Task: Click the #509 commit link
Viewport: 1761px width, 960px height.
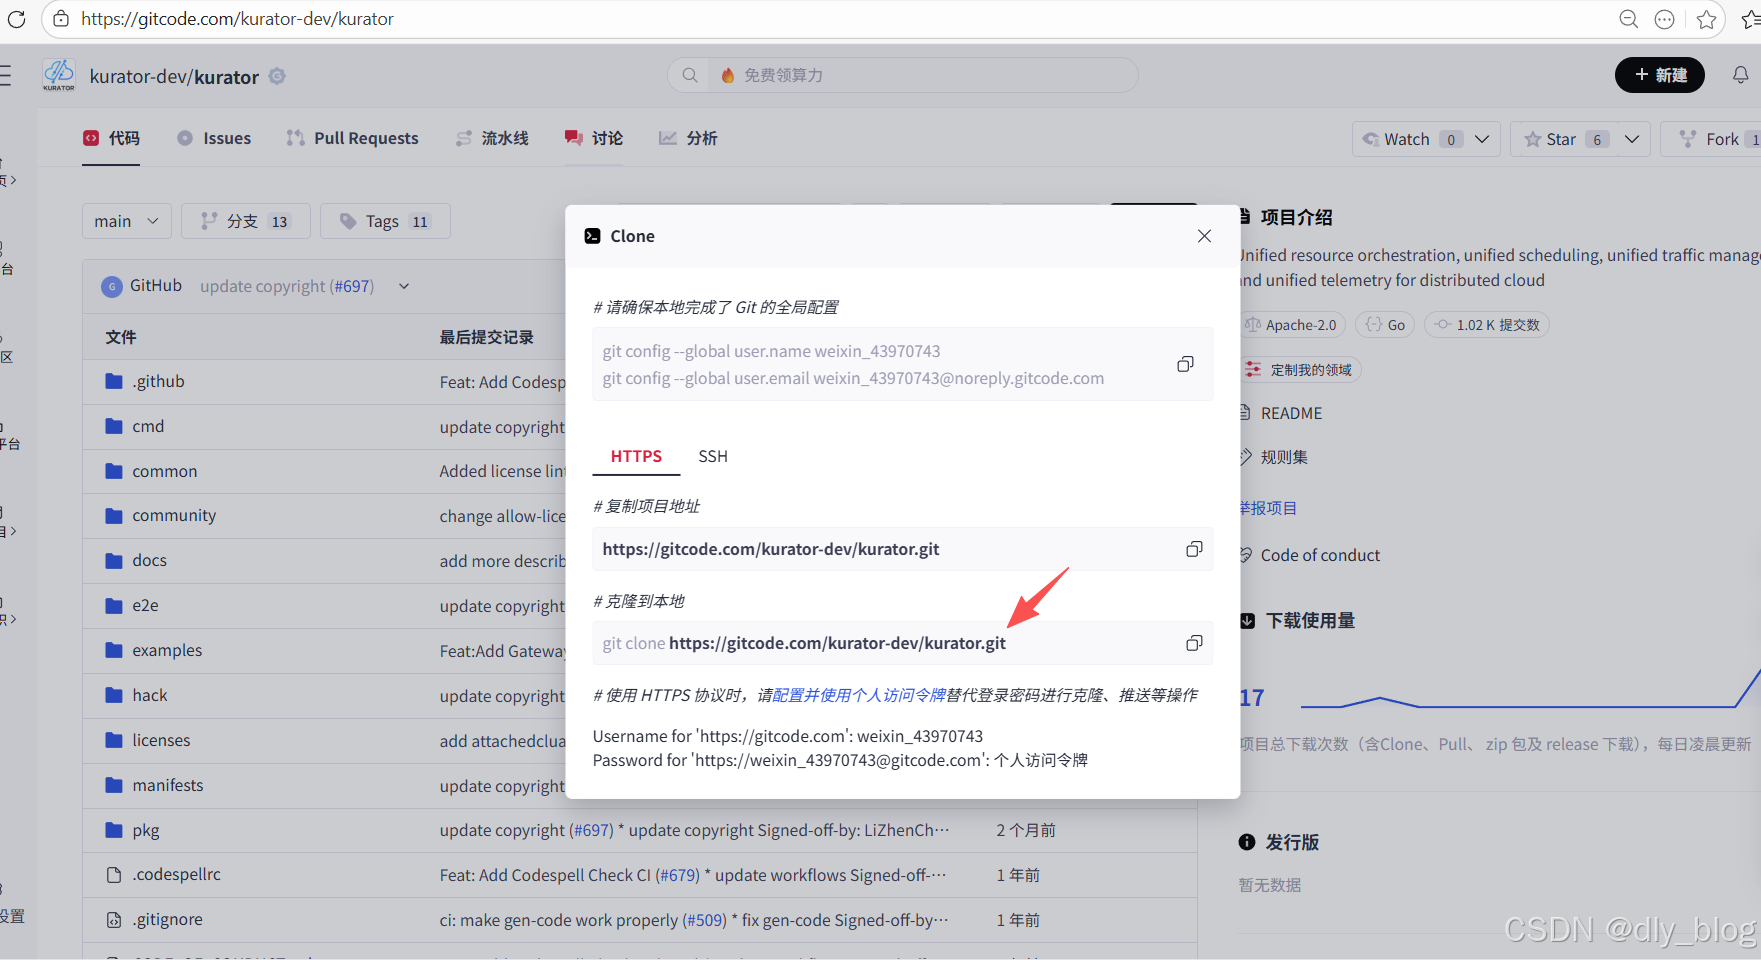Action: coord(705,920)
